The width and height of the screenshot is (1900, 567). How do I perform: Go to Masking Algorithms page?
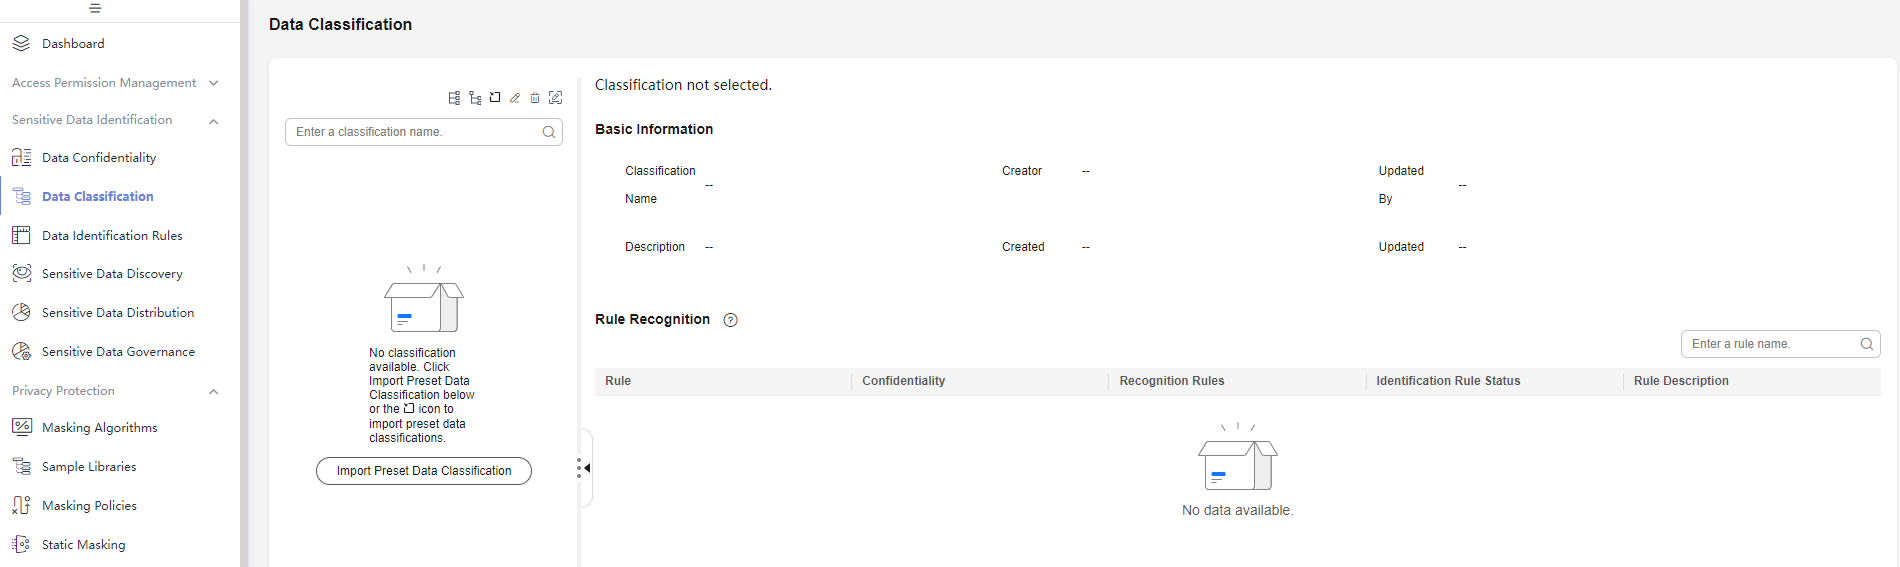[x=100, y=428]
